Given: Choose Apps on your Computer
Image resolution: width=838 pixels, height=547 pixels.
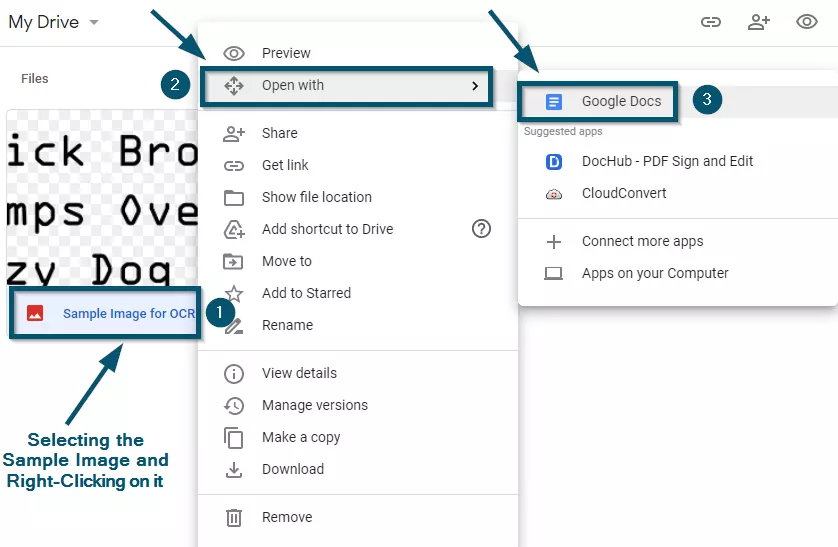Looking at the screenshot, I should click(x=678, y=274).
